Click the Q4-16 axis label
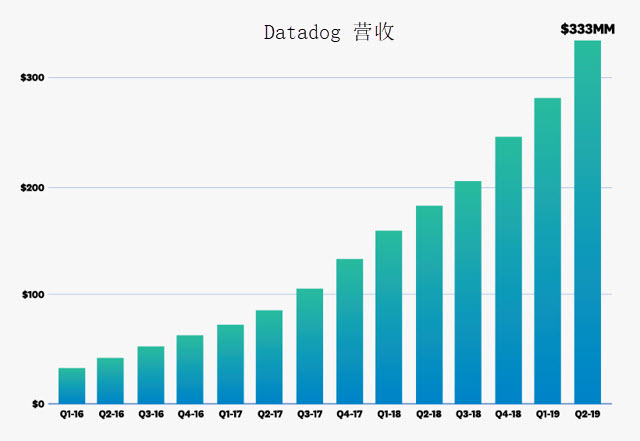Viewport: 640px width, 441px height. pyautogui.click(x=191, y=414)
